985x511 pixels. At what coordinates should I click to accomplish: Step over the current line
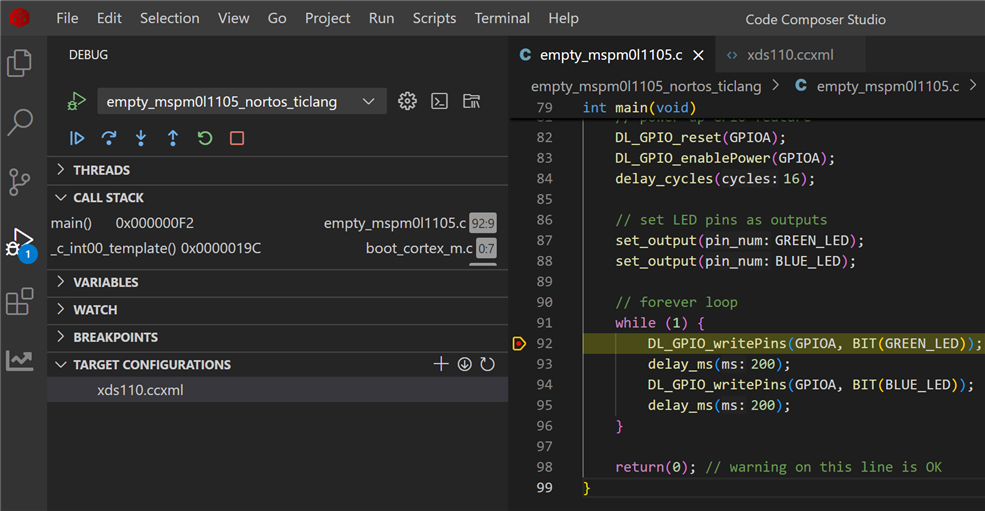(x=109, y=138)
